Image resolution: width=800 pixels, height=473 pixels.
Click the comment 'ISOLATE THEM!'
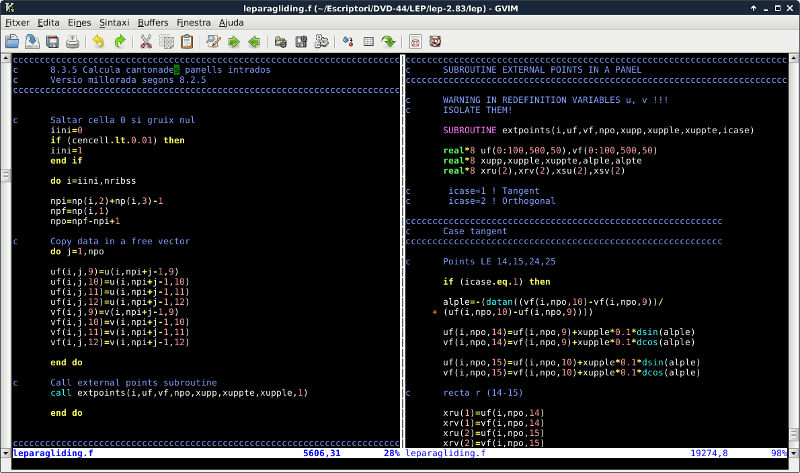478,110
